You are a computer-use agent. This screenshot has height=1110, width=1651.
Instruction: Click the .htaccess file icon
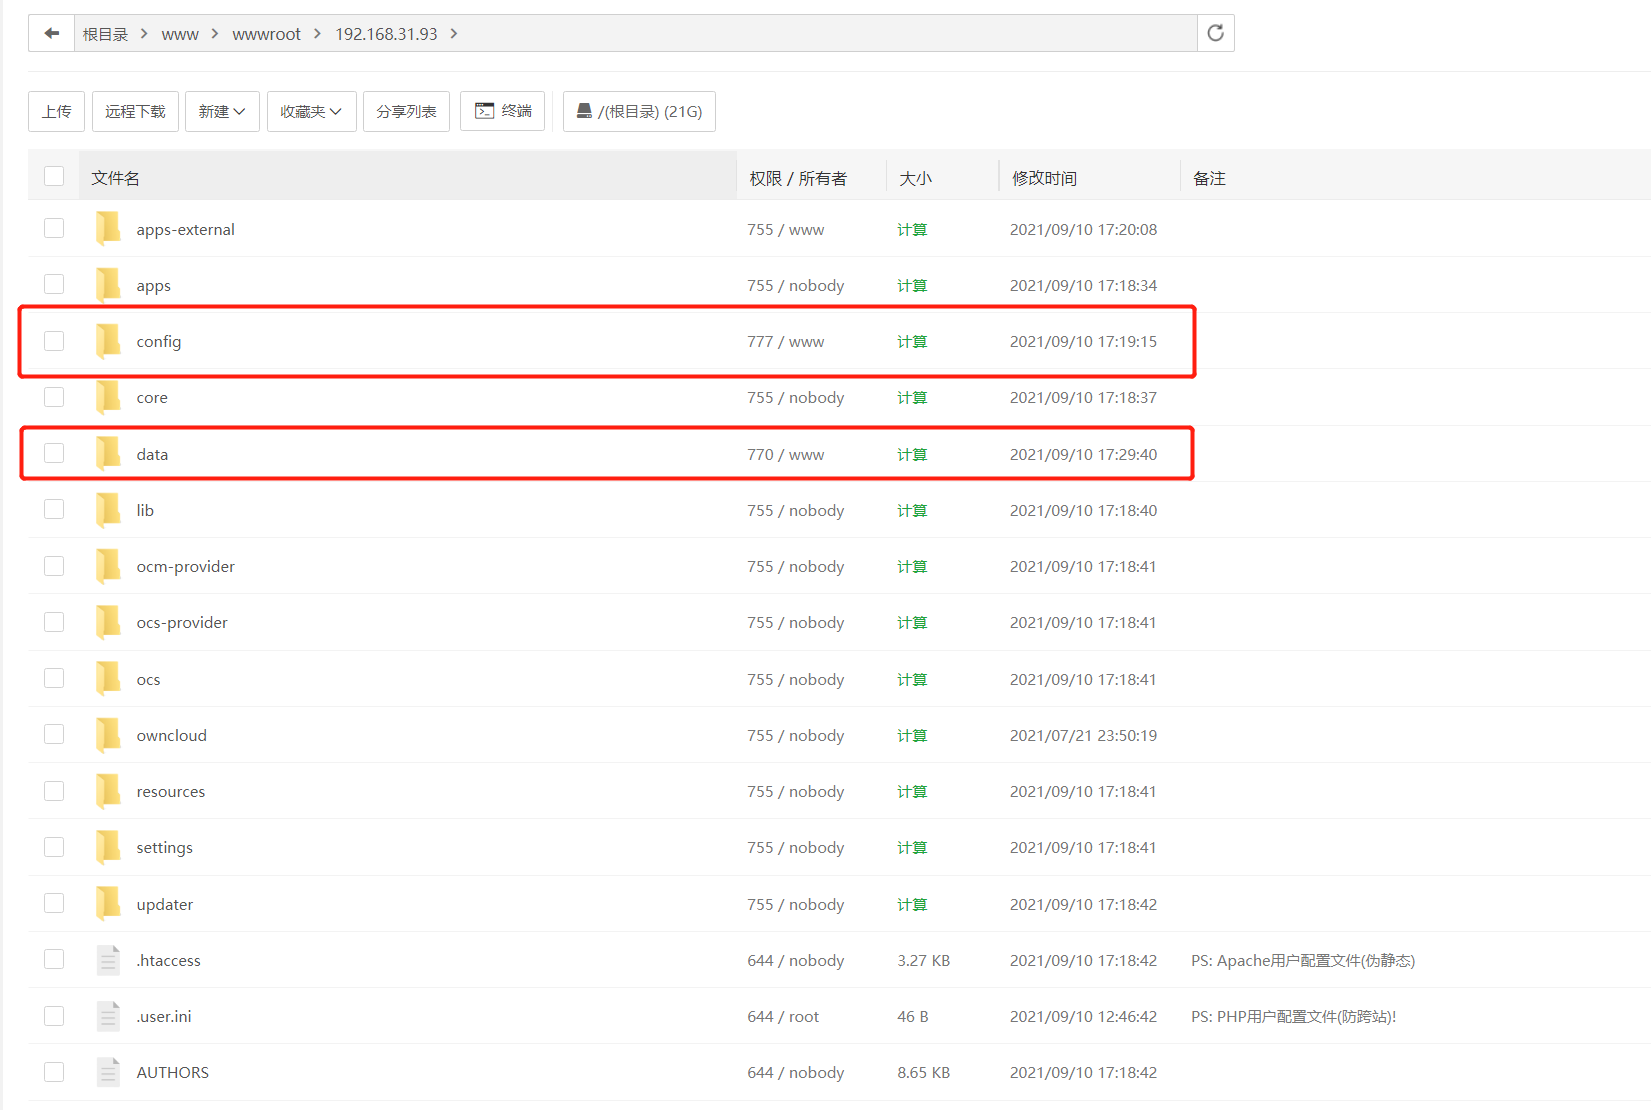coord(108,960)
